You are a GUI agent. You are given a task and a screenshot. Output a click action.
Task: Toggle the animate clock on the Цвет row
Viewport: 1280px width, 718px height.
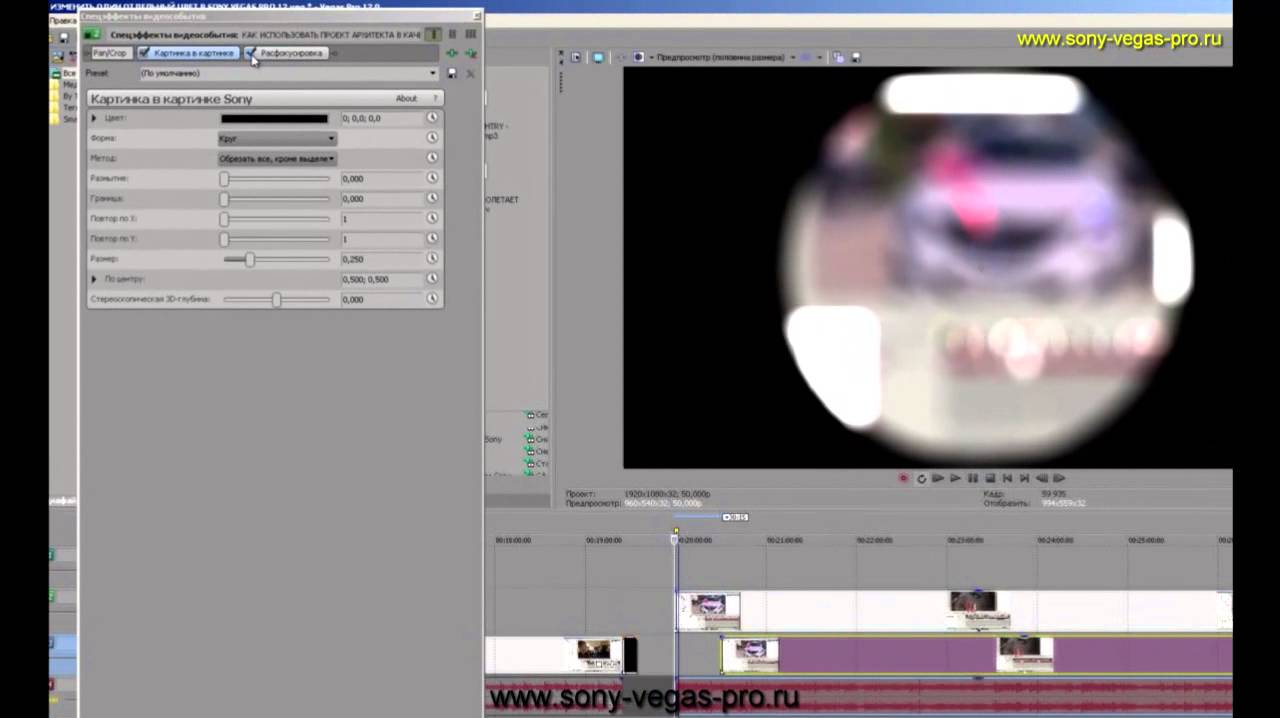point(432,118)
